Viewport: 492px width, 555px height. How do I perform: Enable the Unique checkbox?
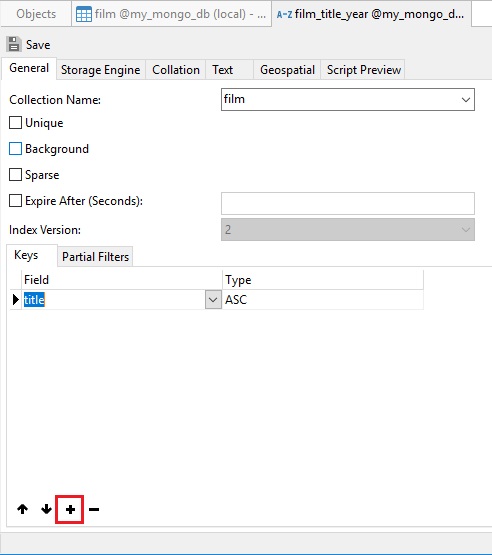[15, 123]
